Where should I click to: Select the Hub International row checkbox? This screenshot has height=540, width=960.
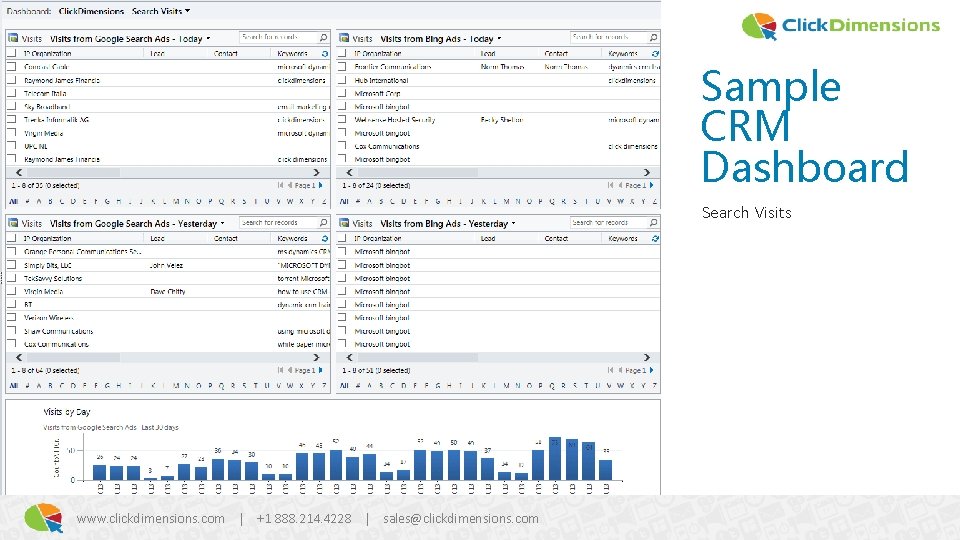[x=342, y=80]
